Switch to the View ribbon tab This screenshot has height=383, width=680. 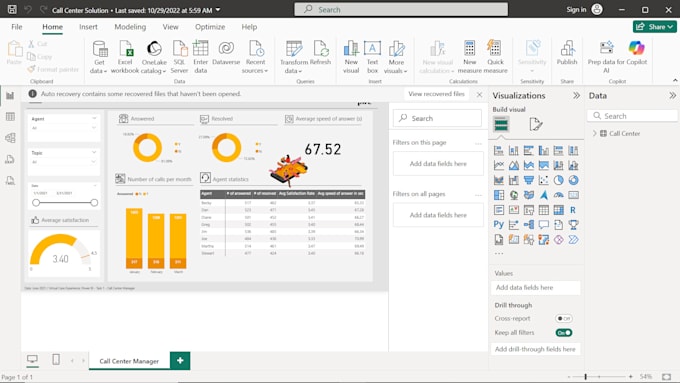click(x=170, y=27)
